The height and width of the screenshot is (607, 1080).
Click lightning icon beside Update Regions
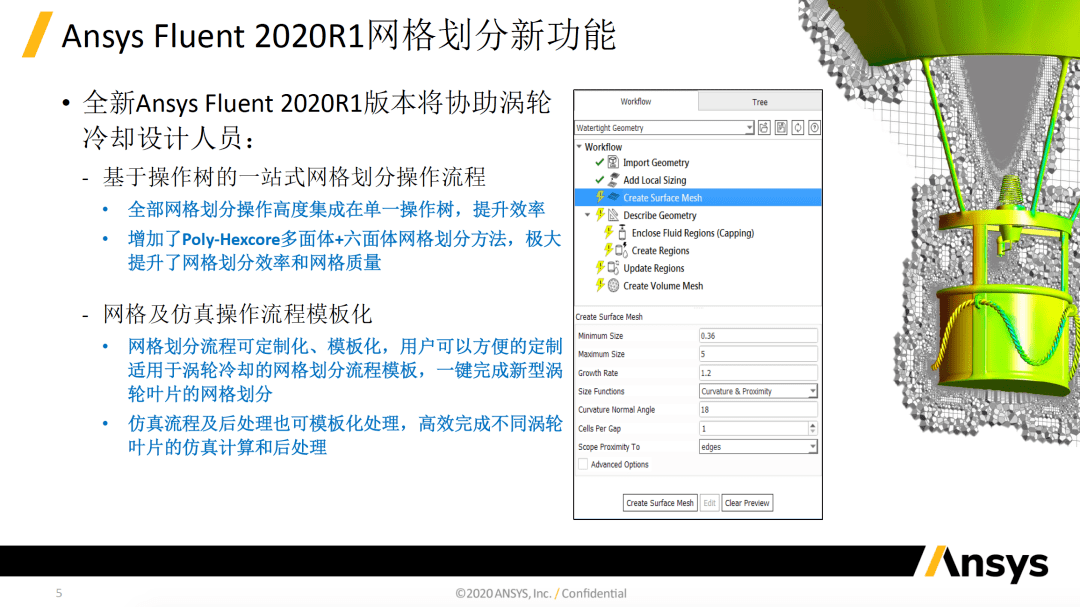tap(600, 267)
